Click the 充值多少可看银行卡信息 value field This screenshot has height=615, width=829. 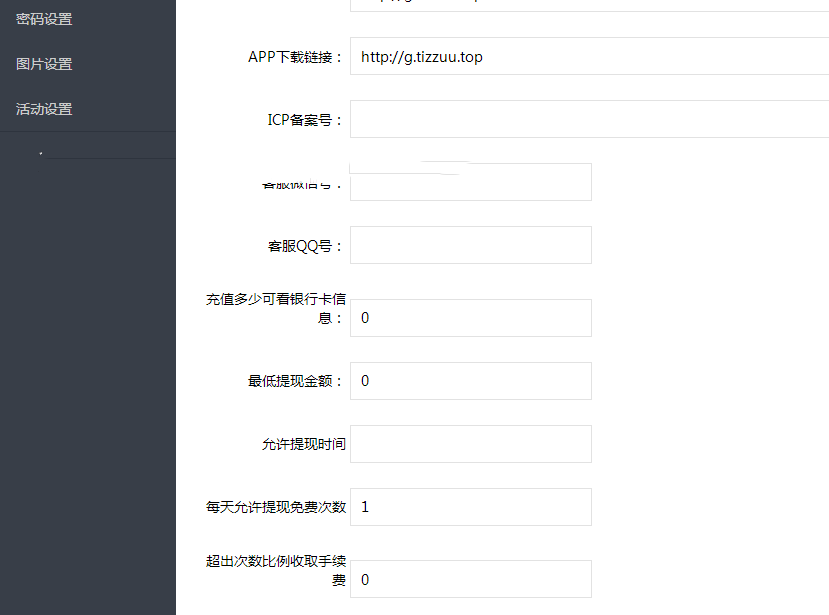470,318
